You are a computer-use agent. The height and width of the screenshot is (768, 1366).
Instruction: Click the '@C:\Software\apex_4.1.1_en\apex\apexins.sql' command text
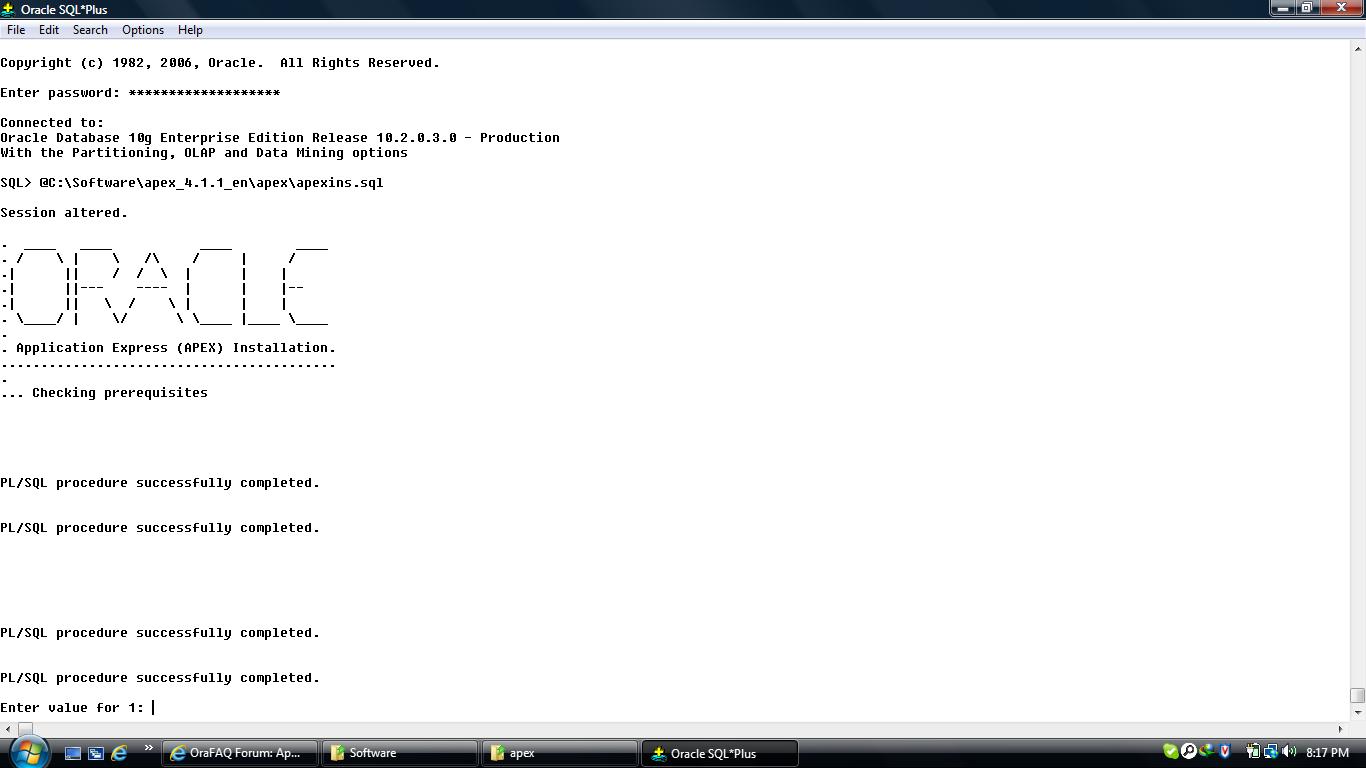211,183
